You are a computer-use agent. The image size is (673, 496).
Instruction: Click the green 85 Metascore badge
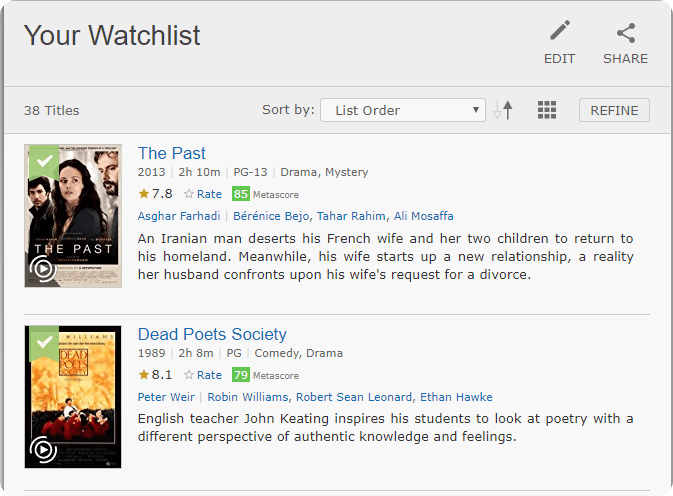pyautogui.click(x=240, y=194)
